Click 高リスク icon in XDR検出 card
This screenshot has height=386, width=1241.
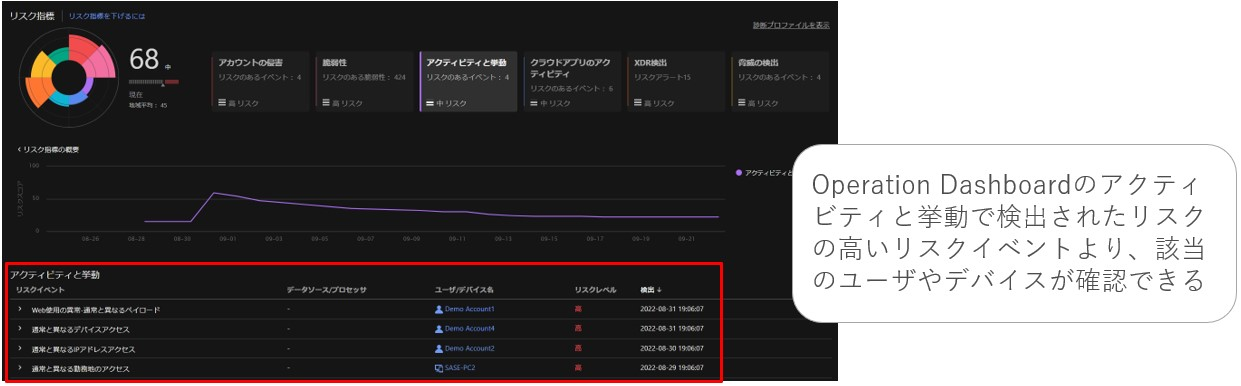[637, 103]
